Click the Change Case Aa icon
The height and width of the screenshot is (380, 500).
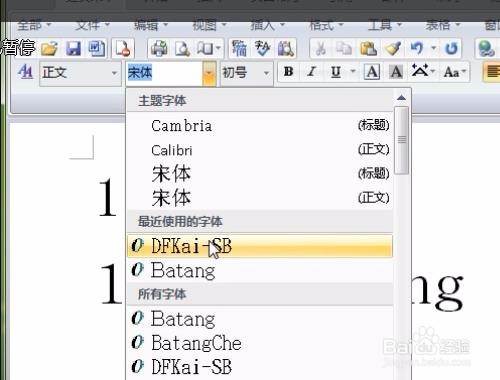point(451,72)
